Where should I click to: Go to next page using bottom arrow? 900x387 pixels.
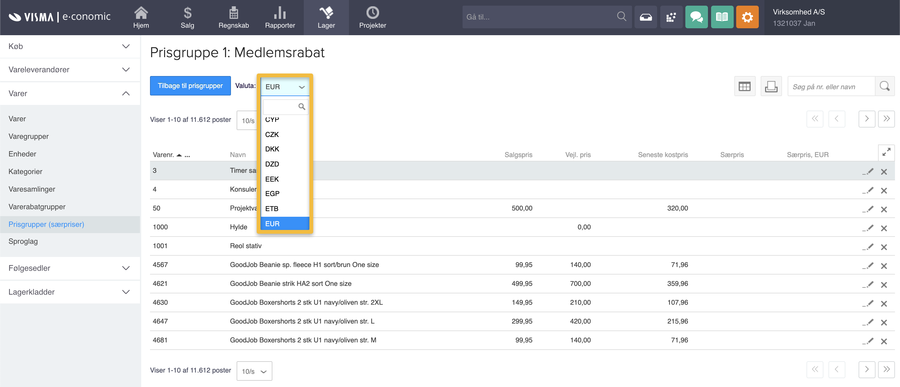coord(867,369)
